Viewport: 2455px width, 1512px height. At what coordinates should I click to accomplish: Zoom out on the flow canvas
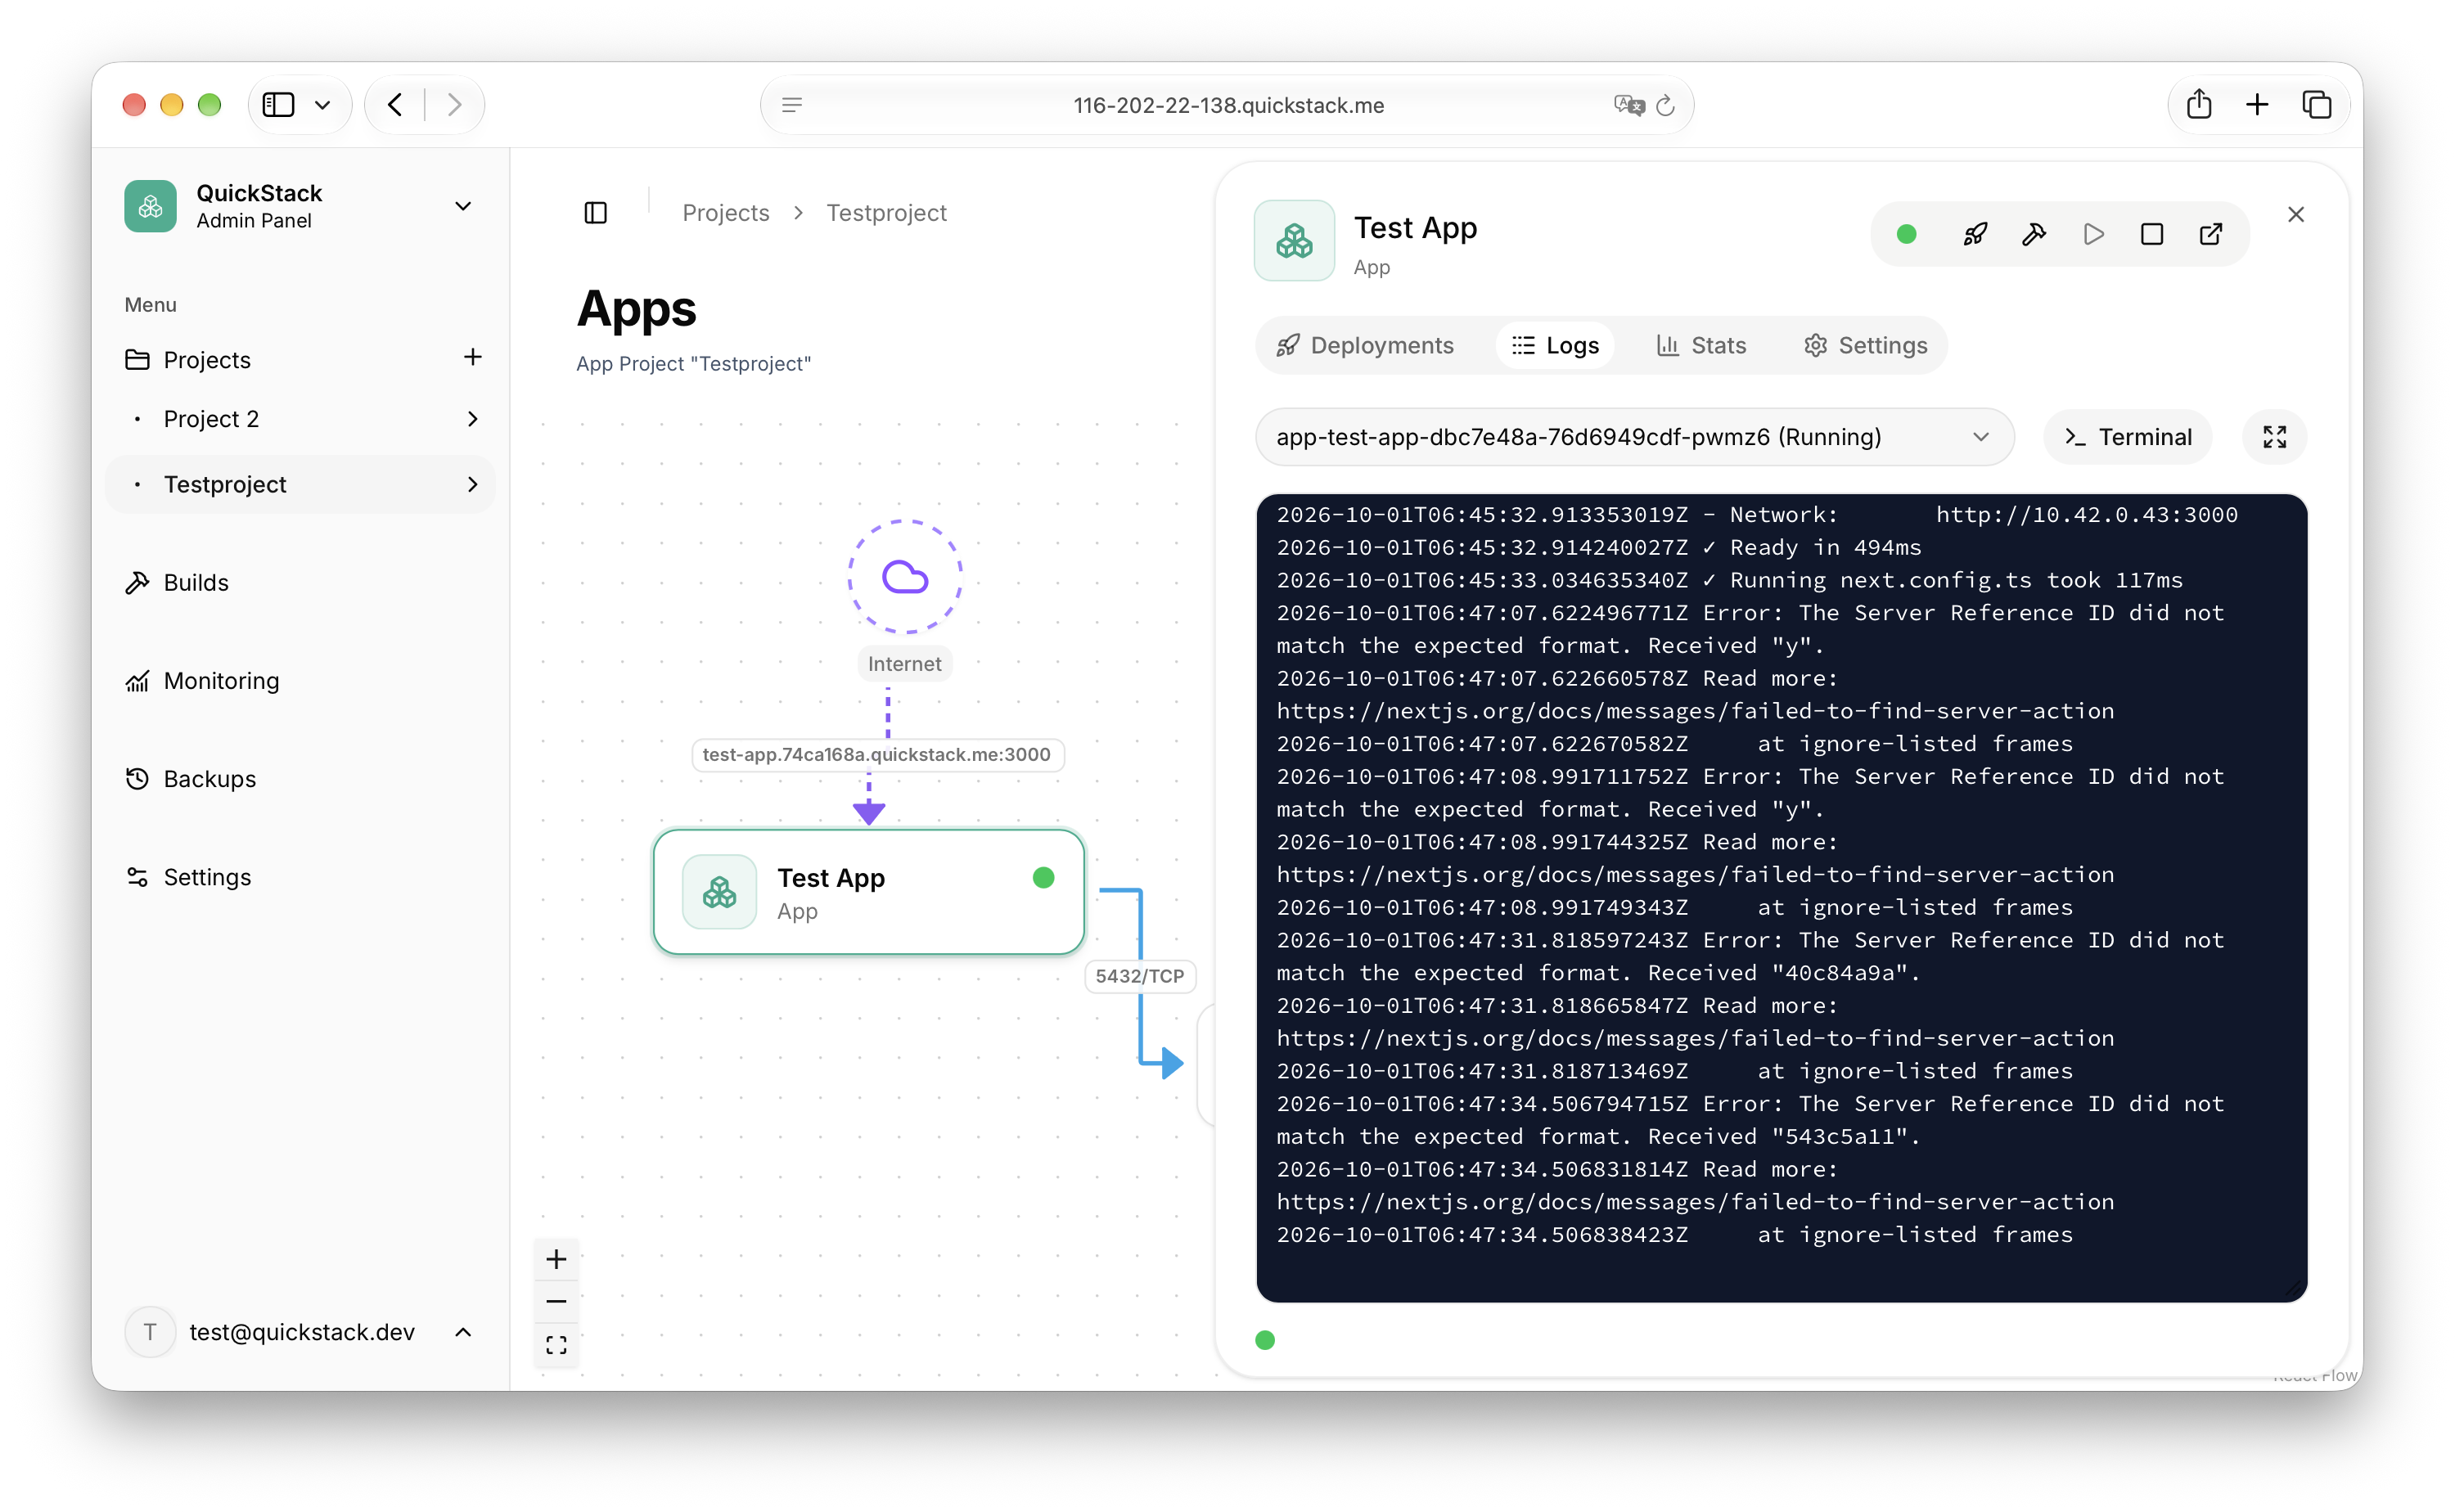pyautogui.click(x=557, y=1302)
